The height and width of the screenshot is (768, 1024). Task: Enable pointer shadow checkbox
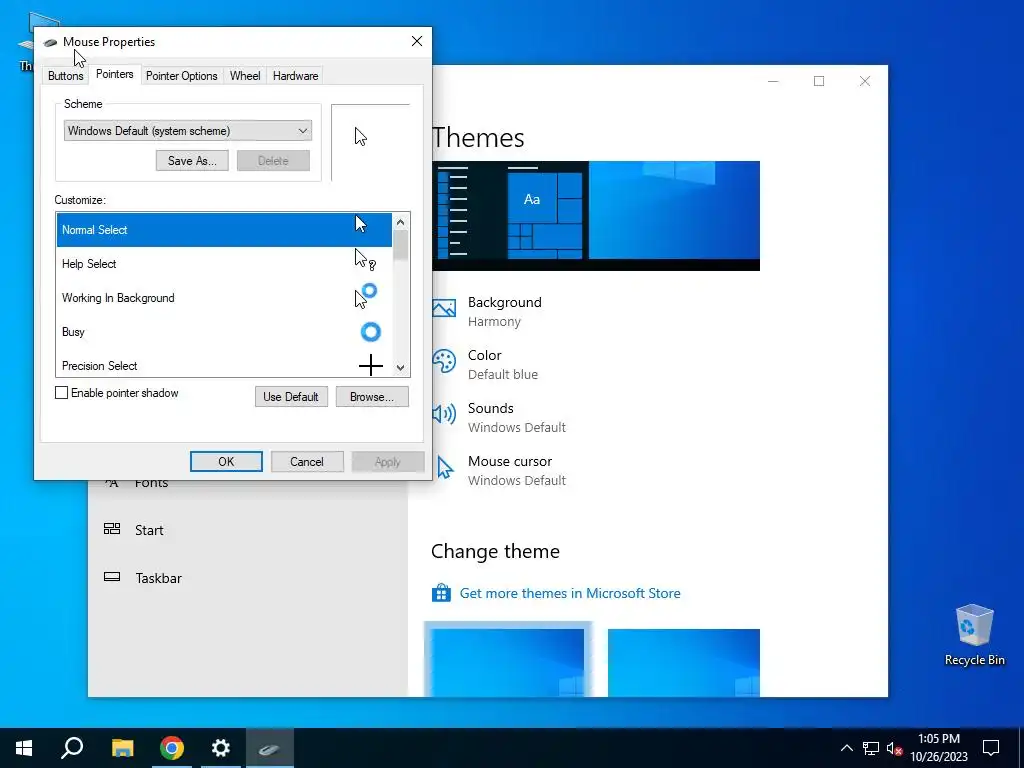coord(61,392)
